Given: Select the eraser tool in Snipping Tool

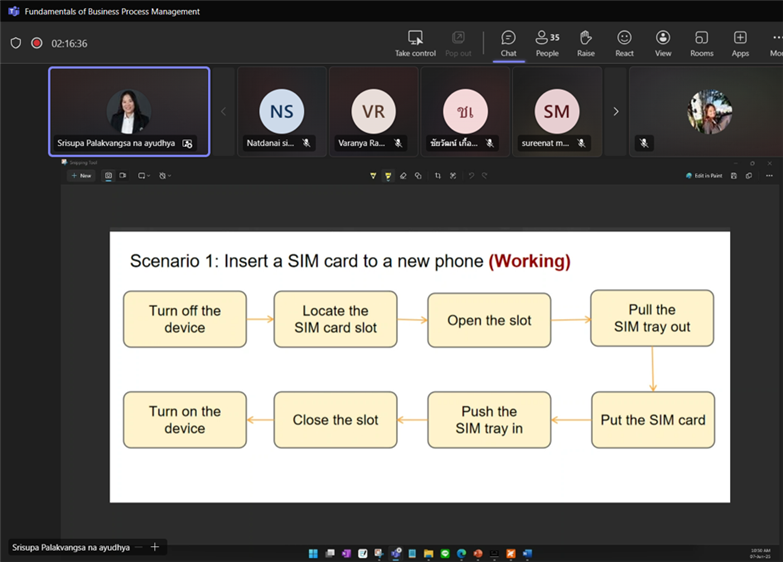Looking at the screenshot, I should point(403,176).
